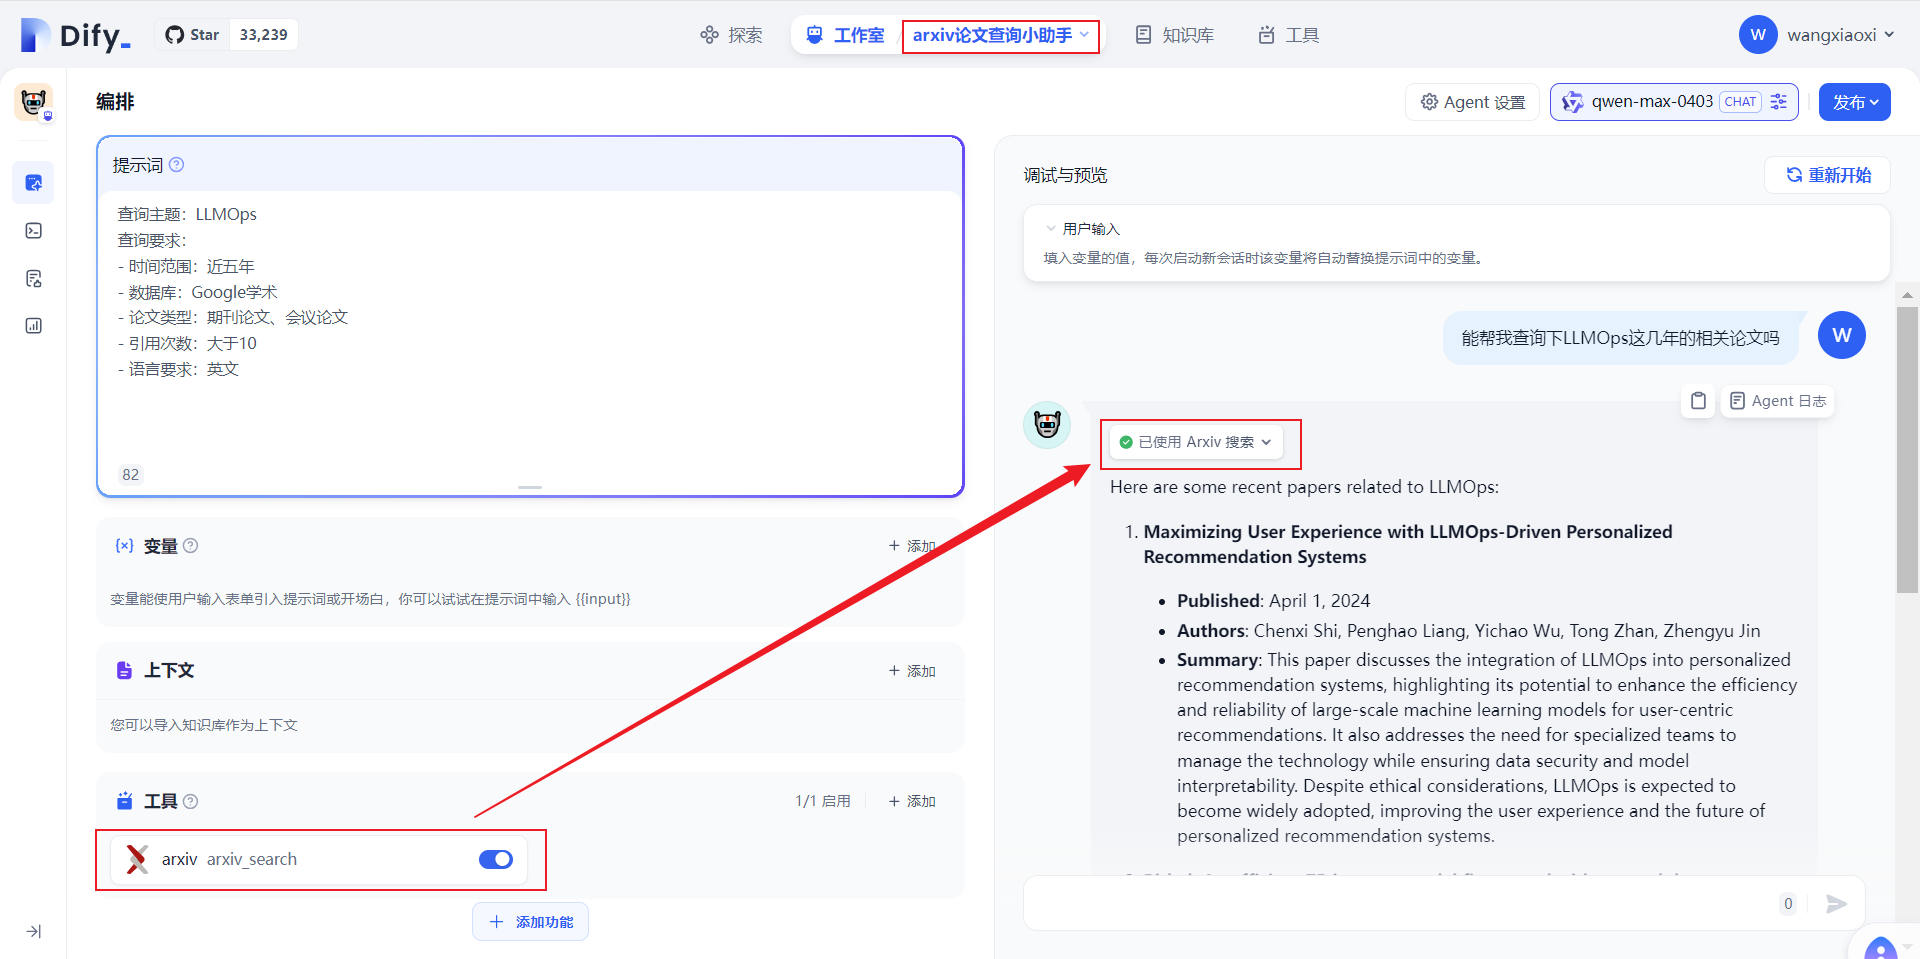Screen dimensions: 1920x959
Task: Add a new variable via 添加
Action: 912,546
